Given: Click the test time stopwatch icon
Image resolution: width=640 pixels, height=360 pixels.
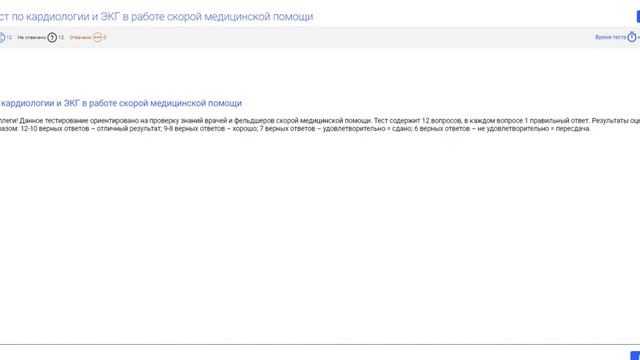Looking at the screenshot, I should [632, 37].
